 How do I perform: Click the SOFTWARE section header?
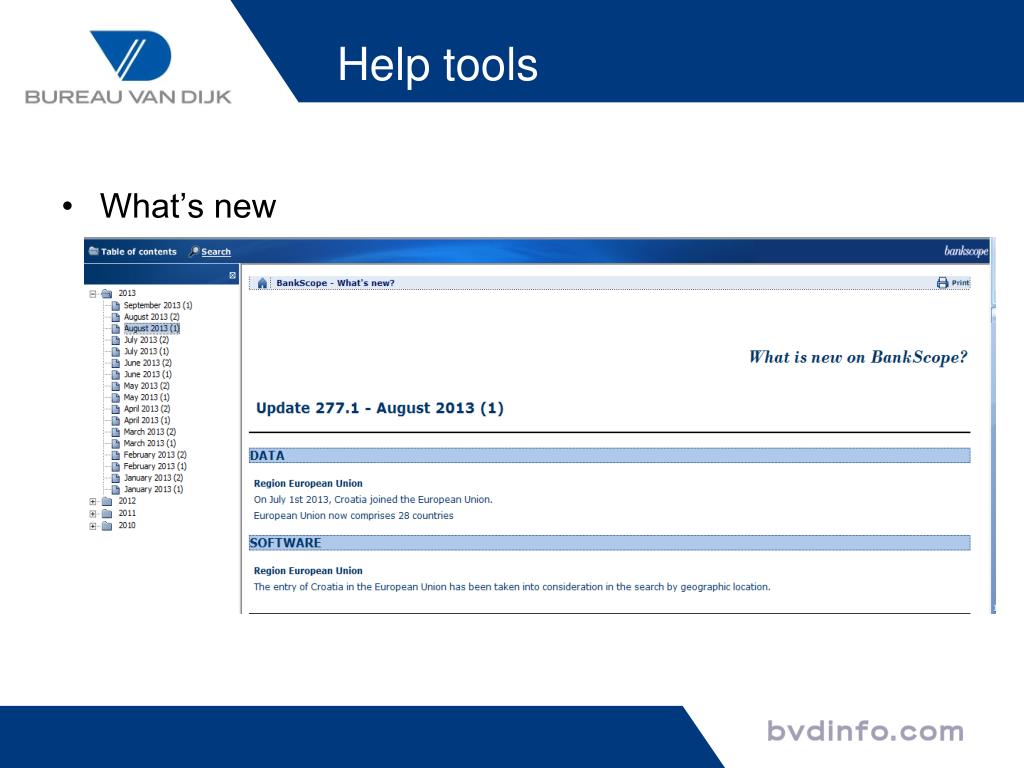point(609,543)
